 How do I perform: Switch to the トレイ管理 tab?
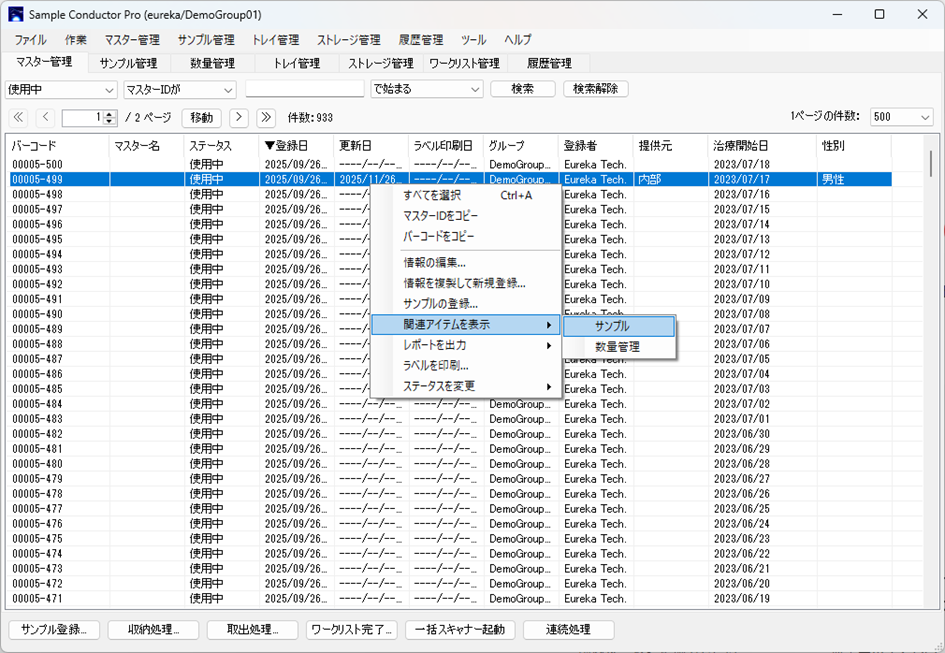pyautogui.click(x=296, y=64)
